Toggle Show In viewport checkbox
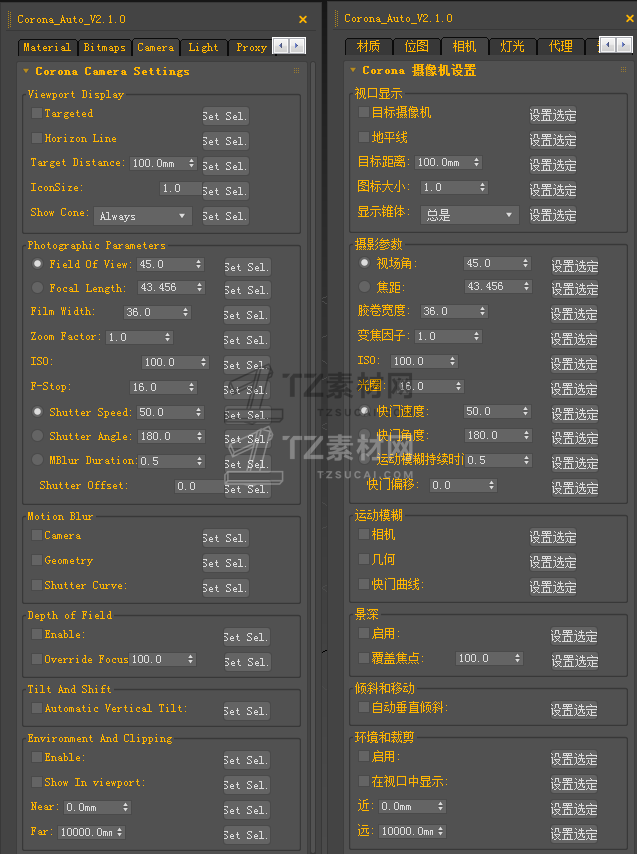 pos(37,782)
